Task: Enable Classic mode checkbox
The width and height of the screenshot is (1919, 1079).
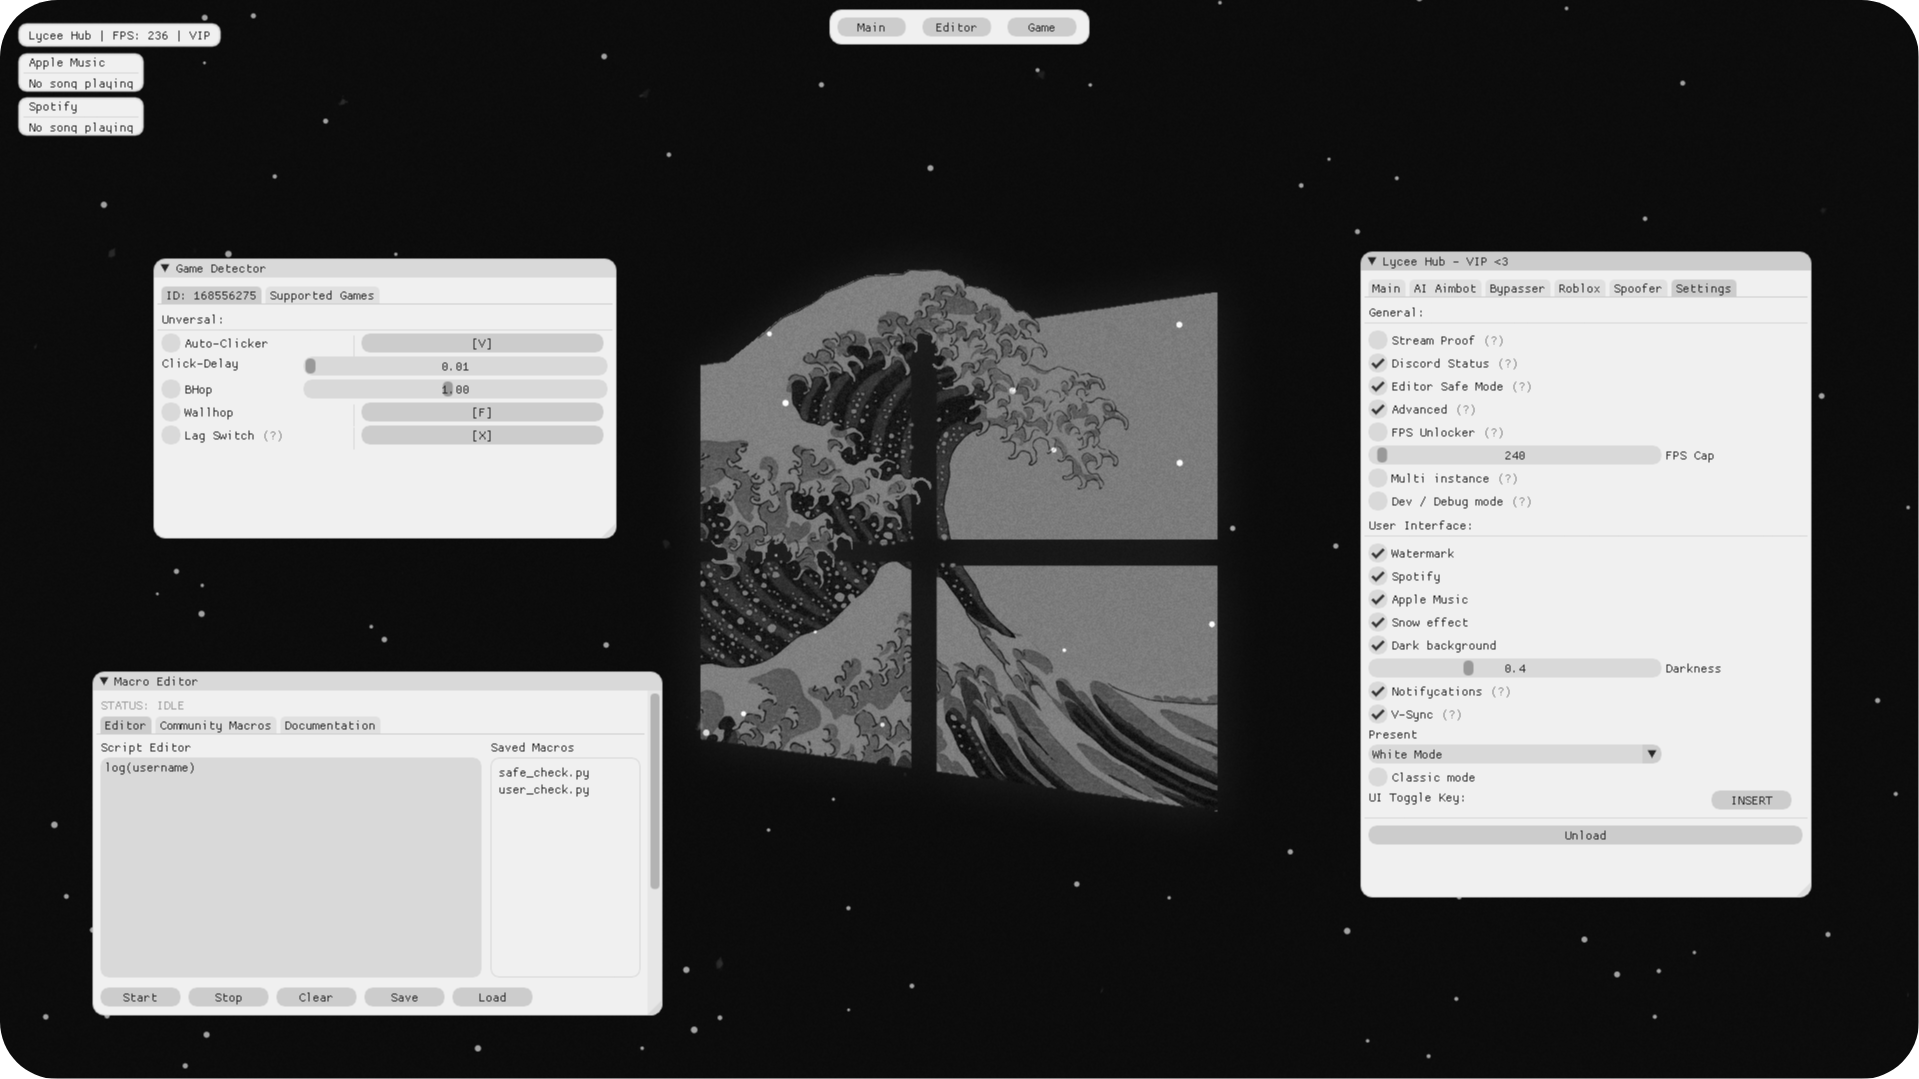Action: (x=1378, y=777)
